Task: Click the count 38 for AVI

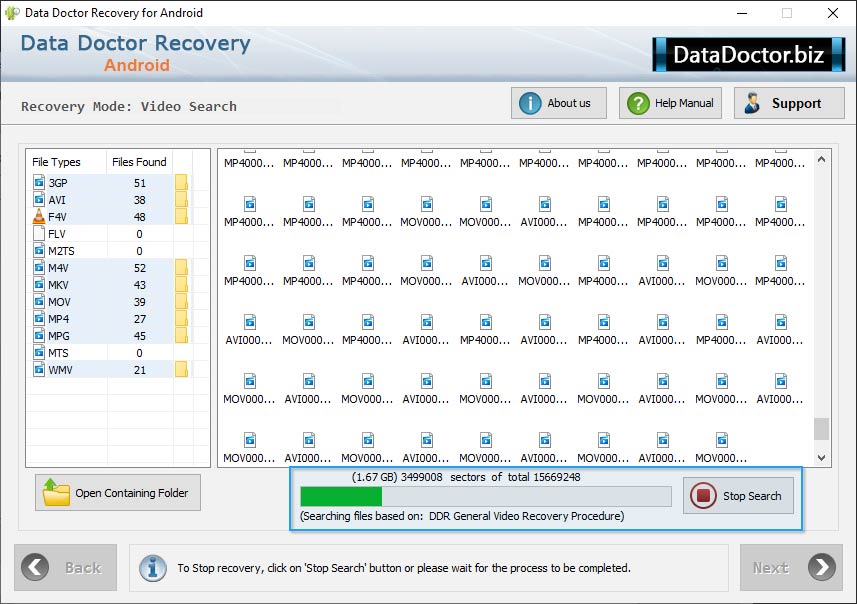Action: pyautogui.click(x=140, y=200)
